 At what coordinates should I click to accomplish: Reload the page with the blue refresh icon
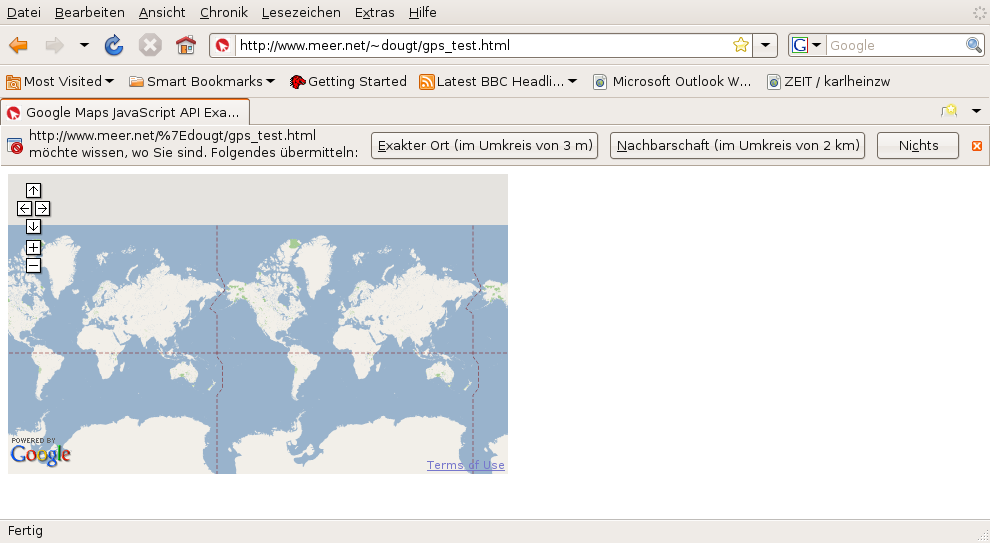(114, 45)
